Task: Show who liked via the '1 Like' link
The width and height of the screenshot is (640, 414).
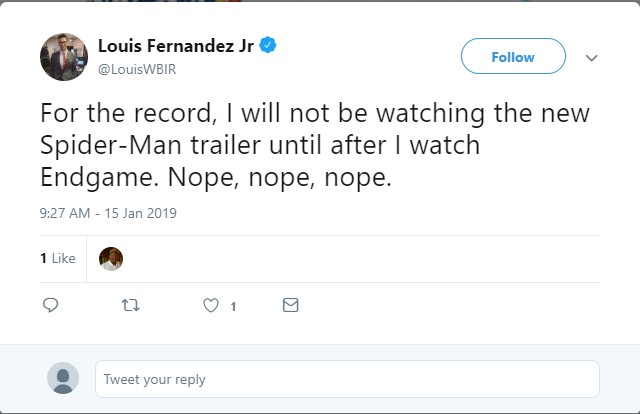Action: click(x=58, y=258)
